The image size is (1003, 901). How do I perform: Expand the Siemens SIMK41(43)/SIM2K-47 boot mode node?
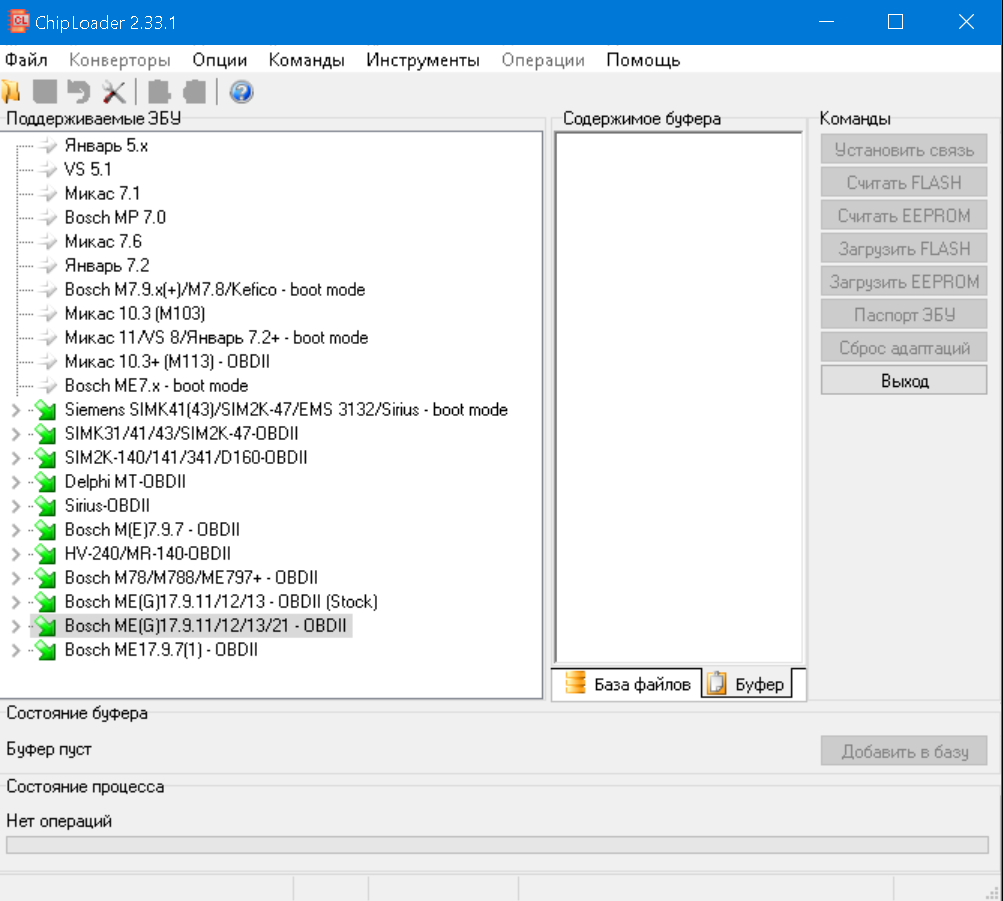(15, 410)
